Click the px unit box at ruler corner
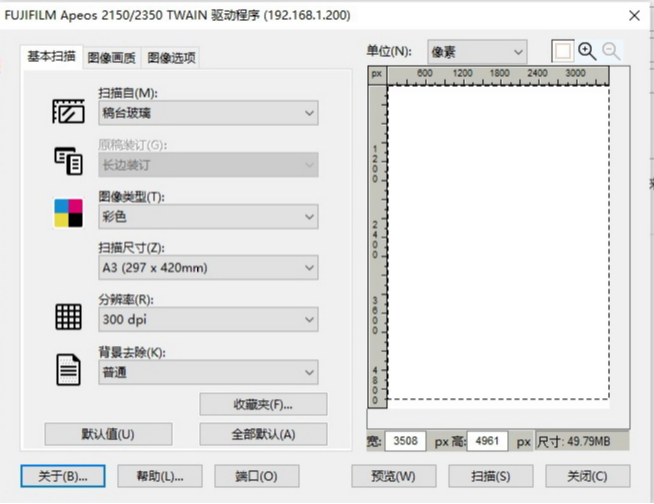 click(x=377, y=76)
